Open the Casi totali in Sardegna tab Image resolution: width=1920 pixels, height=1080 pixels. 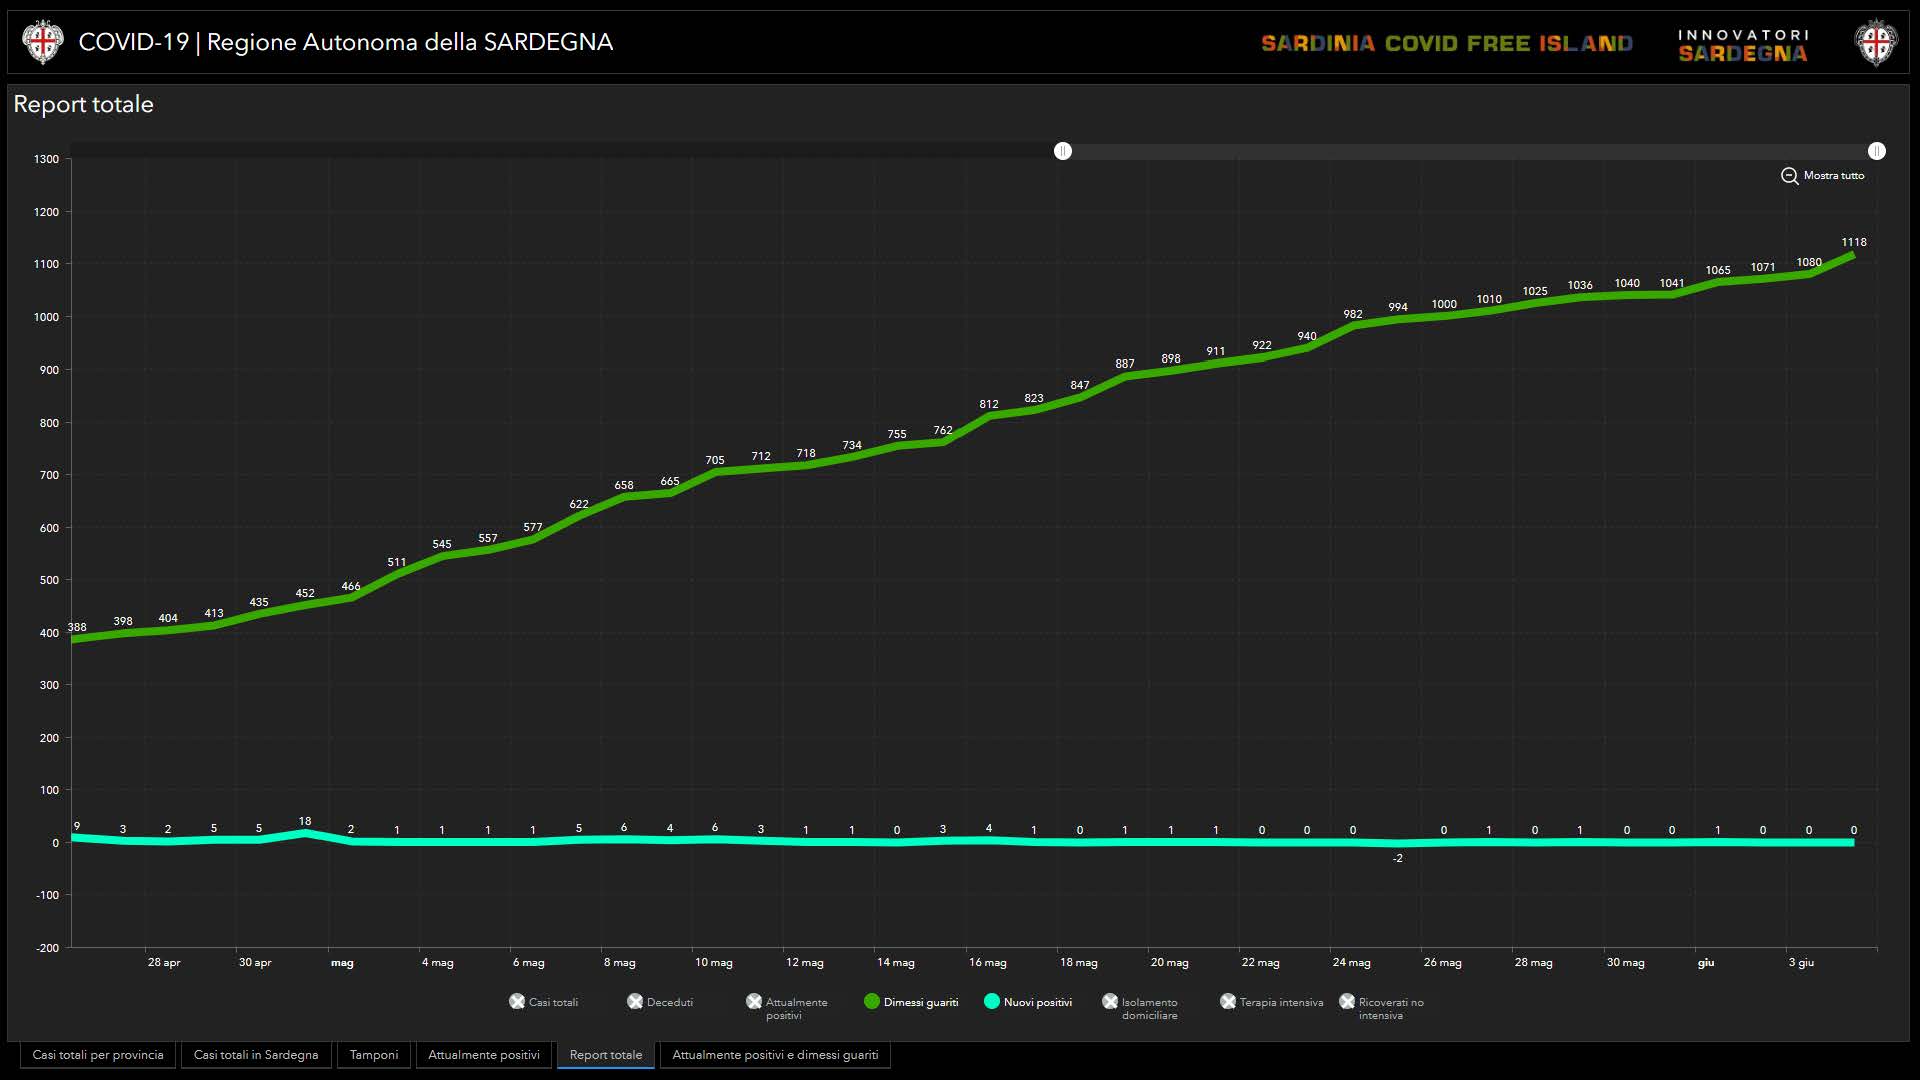256,1055
